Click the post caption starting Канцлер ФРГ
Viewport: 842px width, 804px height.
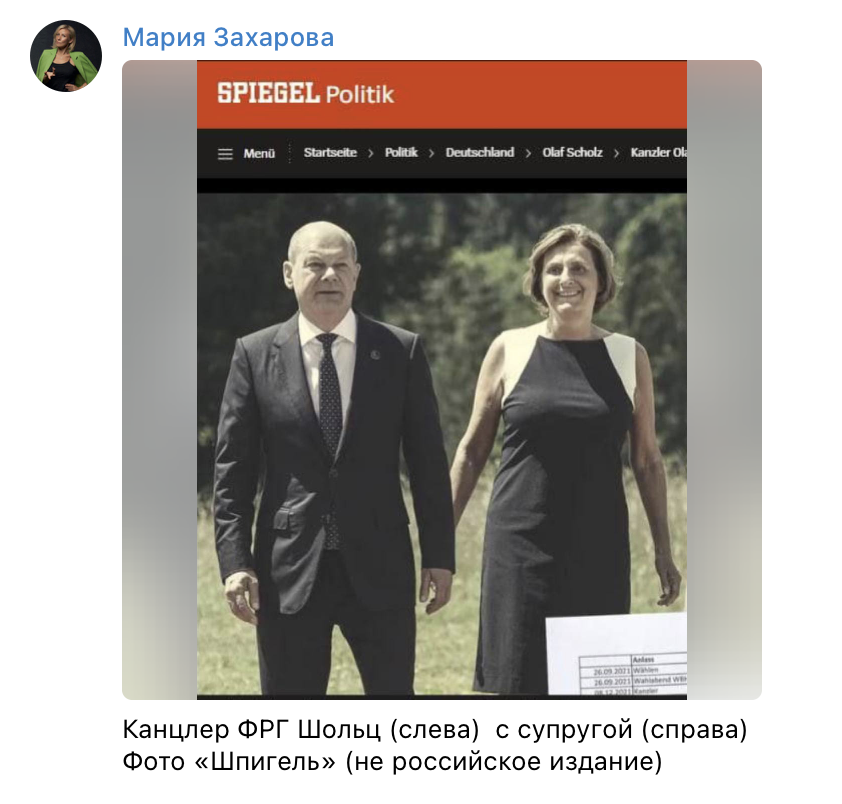click(435, 729)
